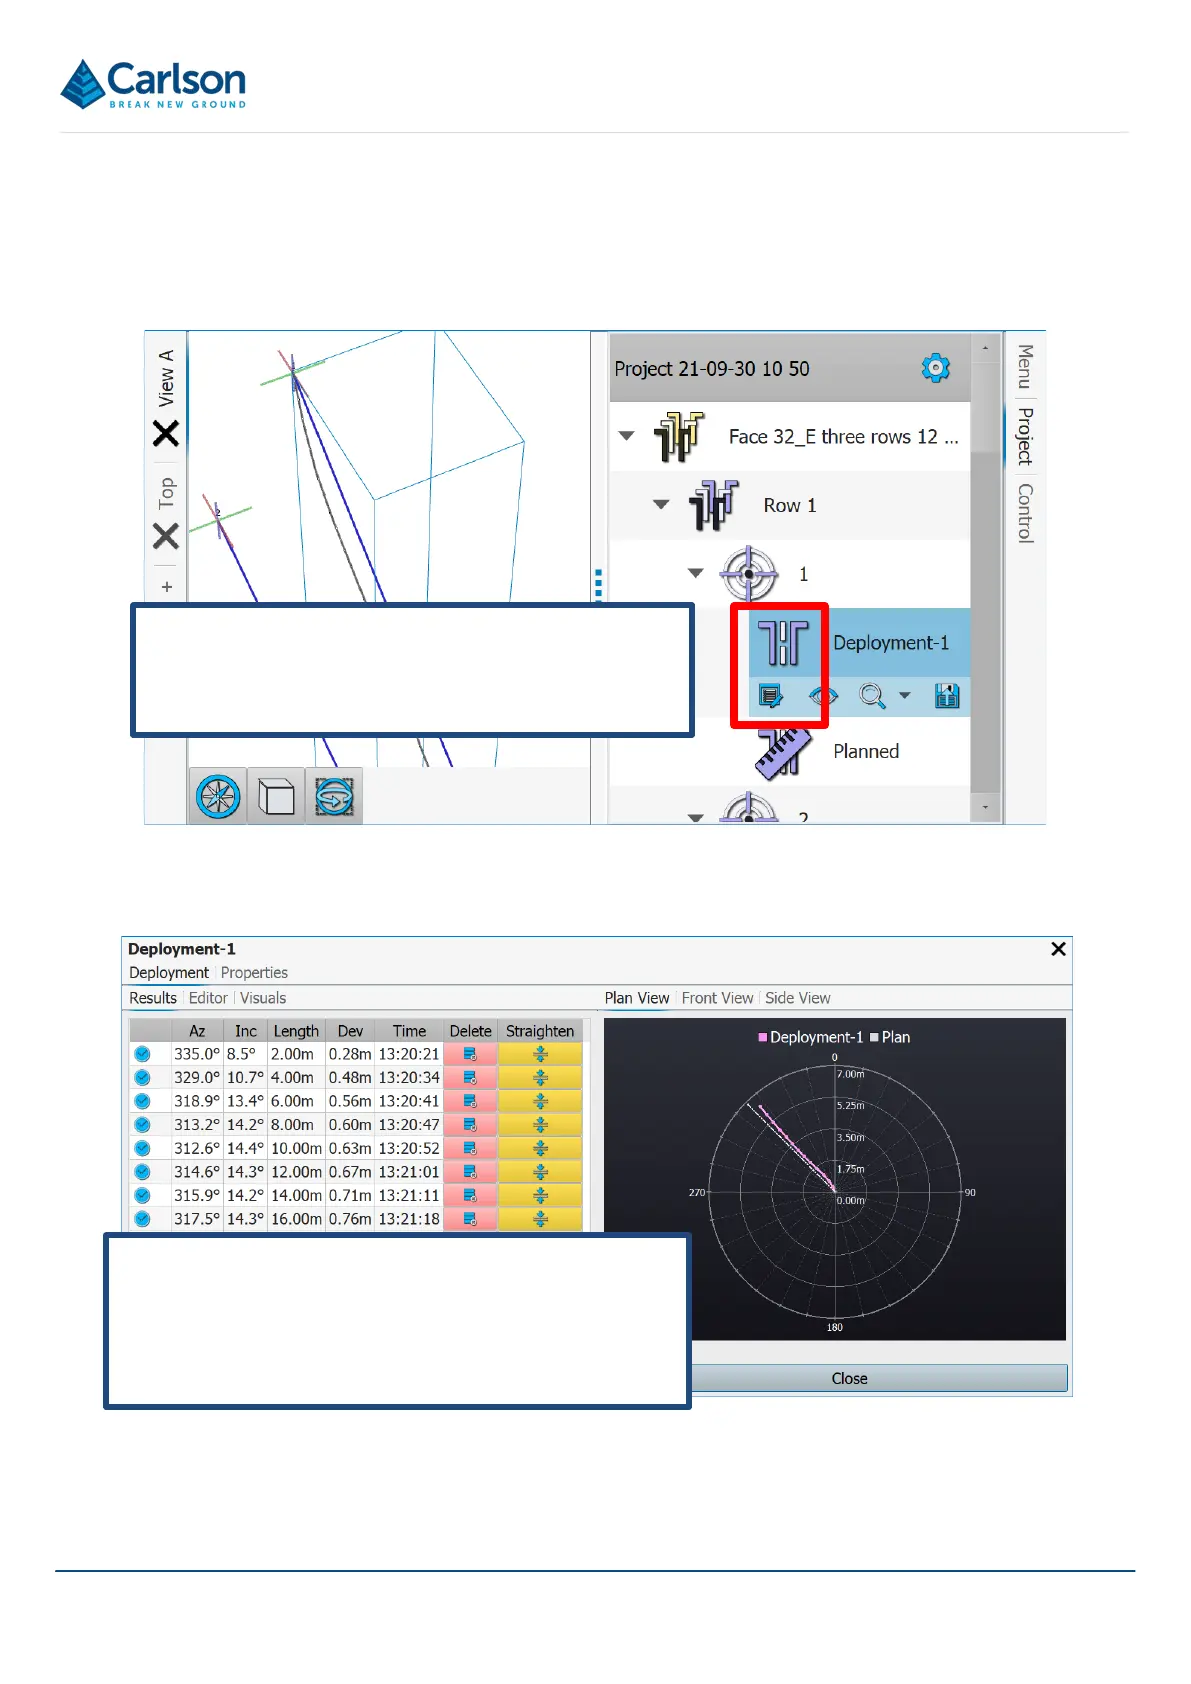Toggle Deployment-1 visibility eye icon
The width and height of the screenshot is (1191, 1684).
point(822,696)
